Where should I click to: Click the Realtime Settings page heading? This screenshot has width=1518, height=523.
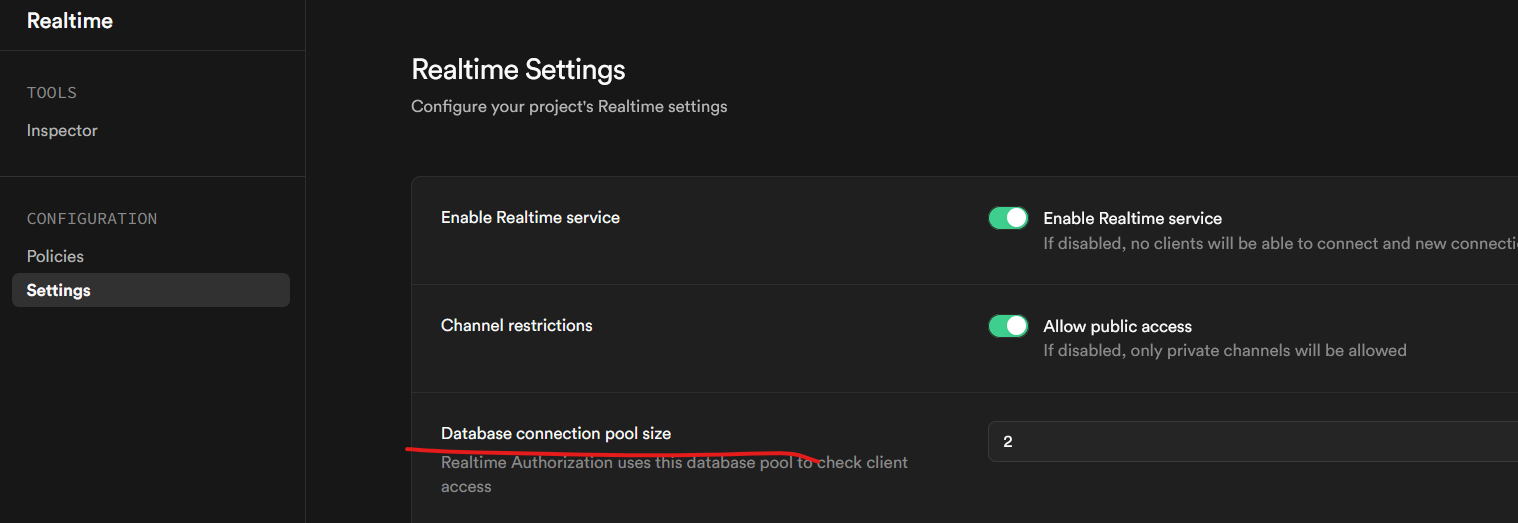[518, 70]
